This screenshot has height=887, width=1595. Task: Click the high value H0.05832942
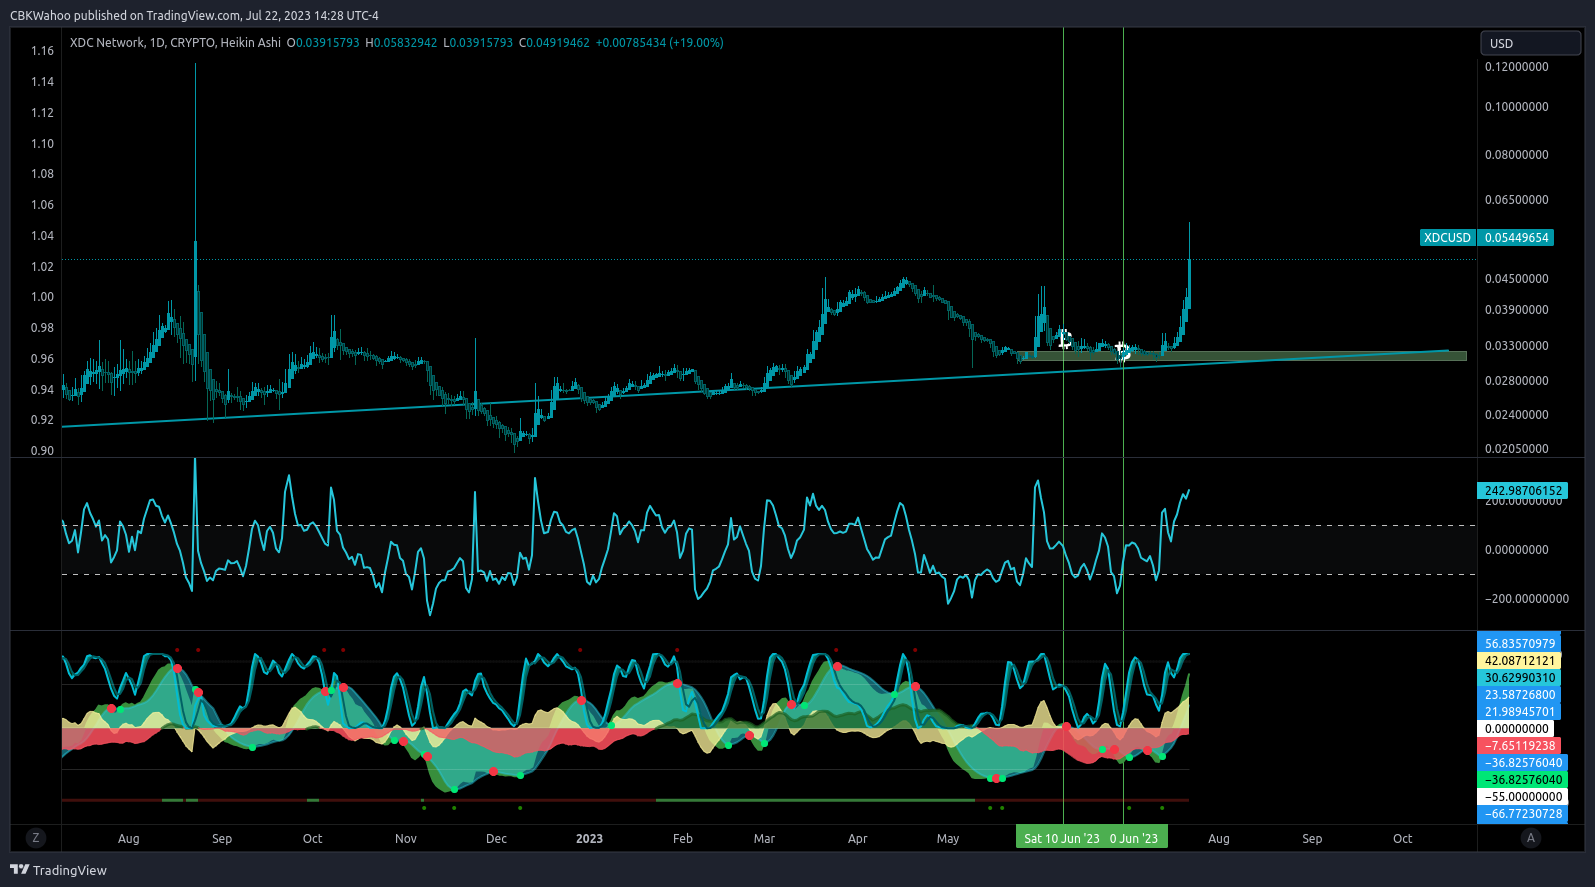[401, 43]
